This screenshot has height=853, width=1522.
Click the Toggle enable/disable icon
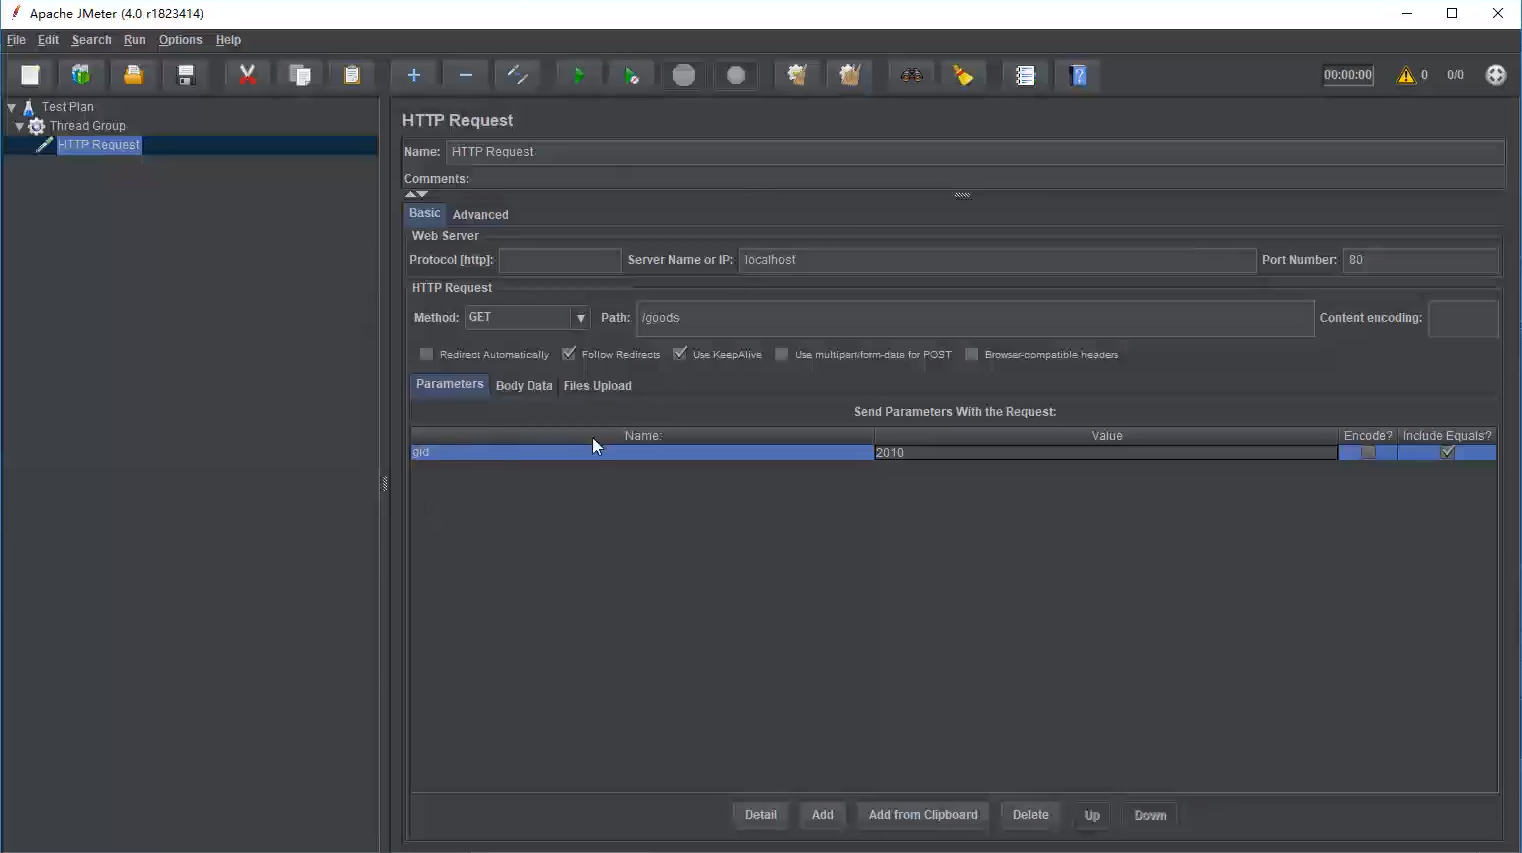(x=518, y=75)
